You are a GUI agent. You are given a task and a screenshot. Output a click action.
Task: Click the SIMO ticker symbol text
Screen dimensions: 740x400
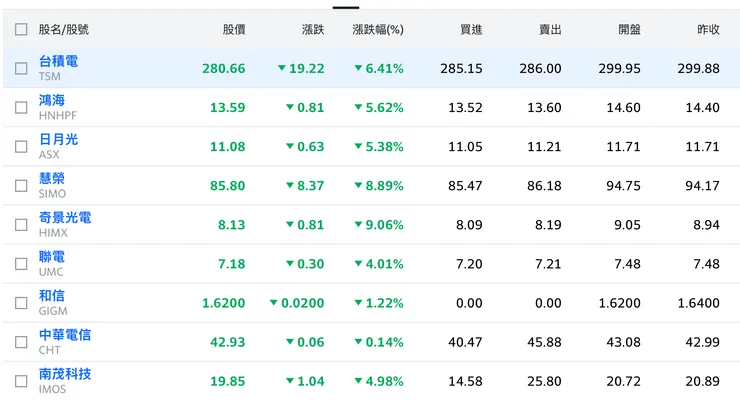52,194
